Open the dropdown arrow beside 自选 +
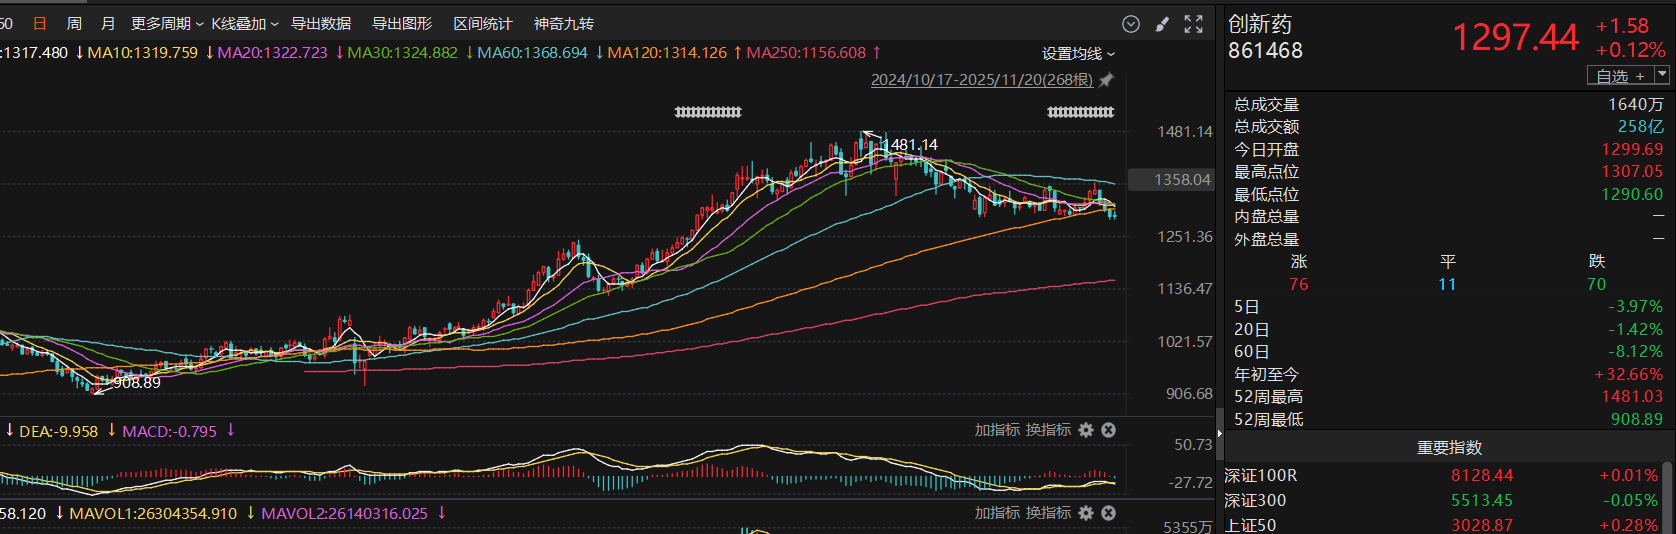The image size is (1676, 534). point(1662,75)
